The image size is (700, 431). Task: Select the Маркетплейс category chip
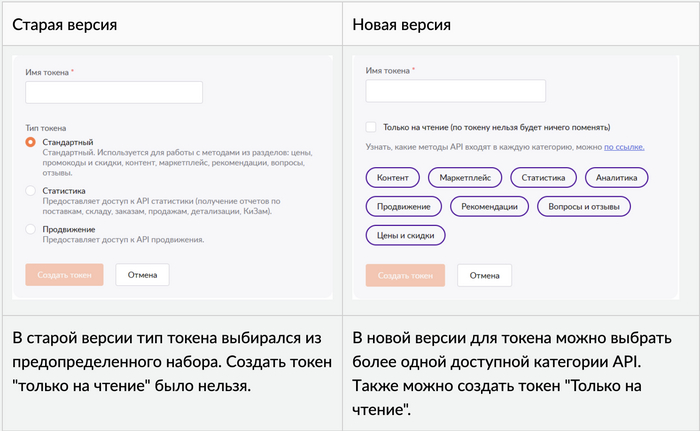tap(465, 178)
